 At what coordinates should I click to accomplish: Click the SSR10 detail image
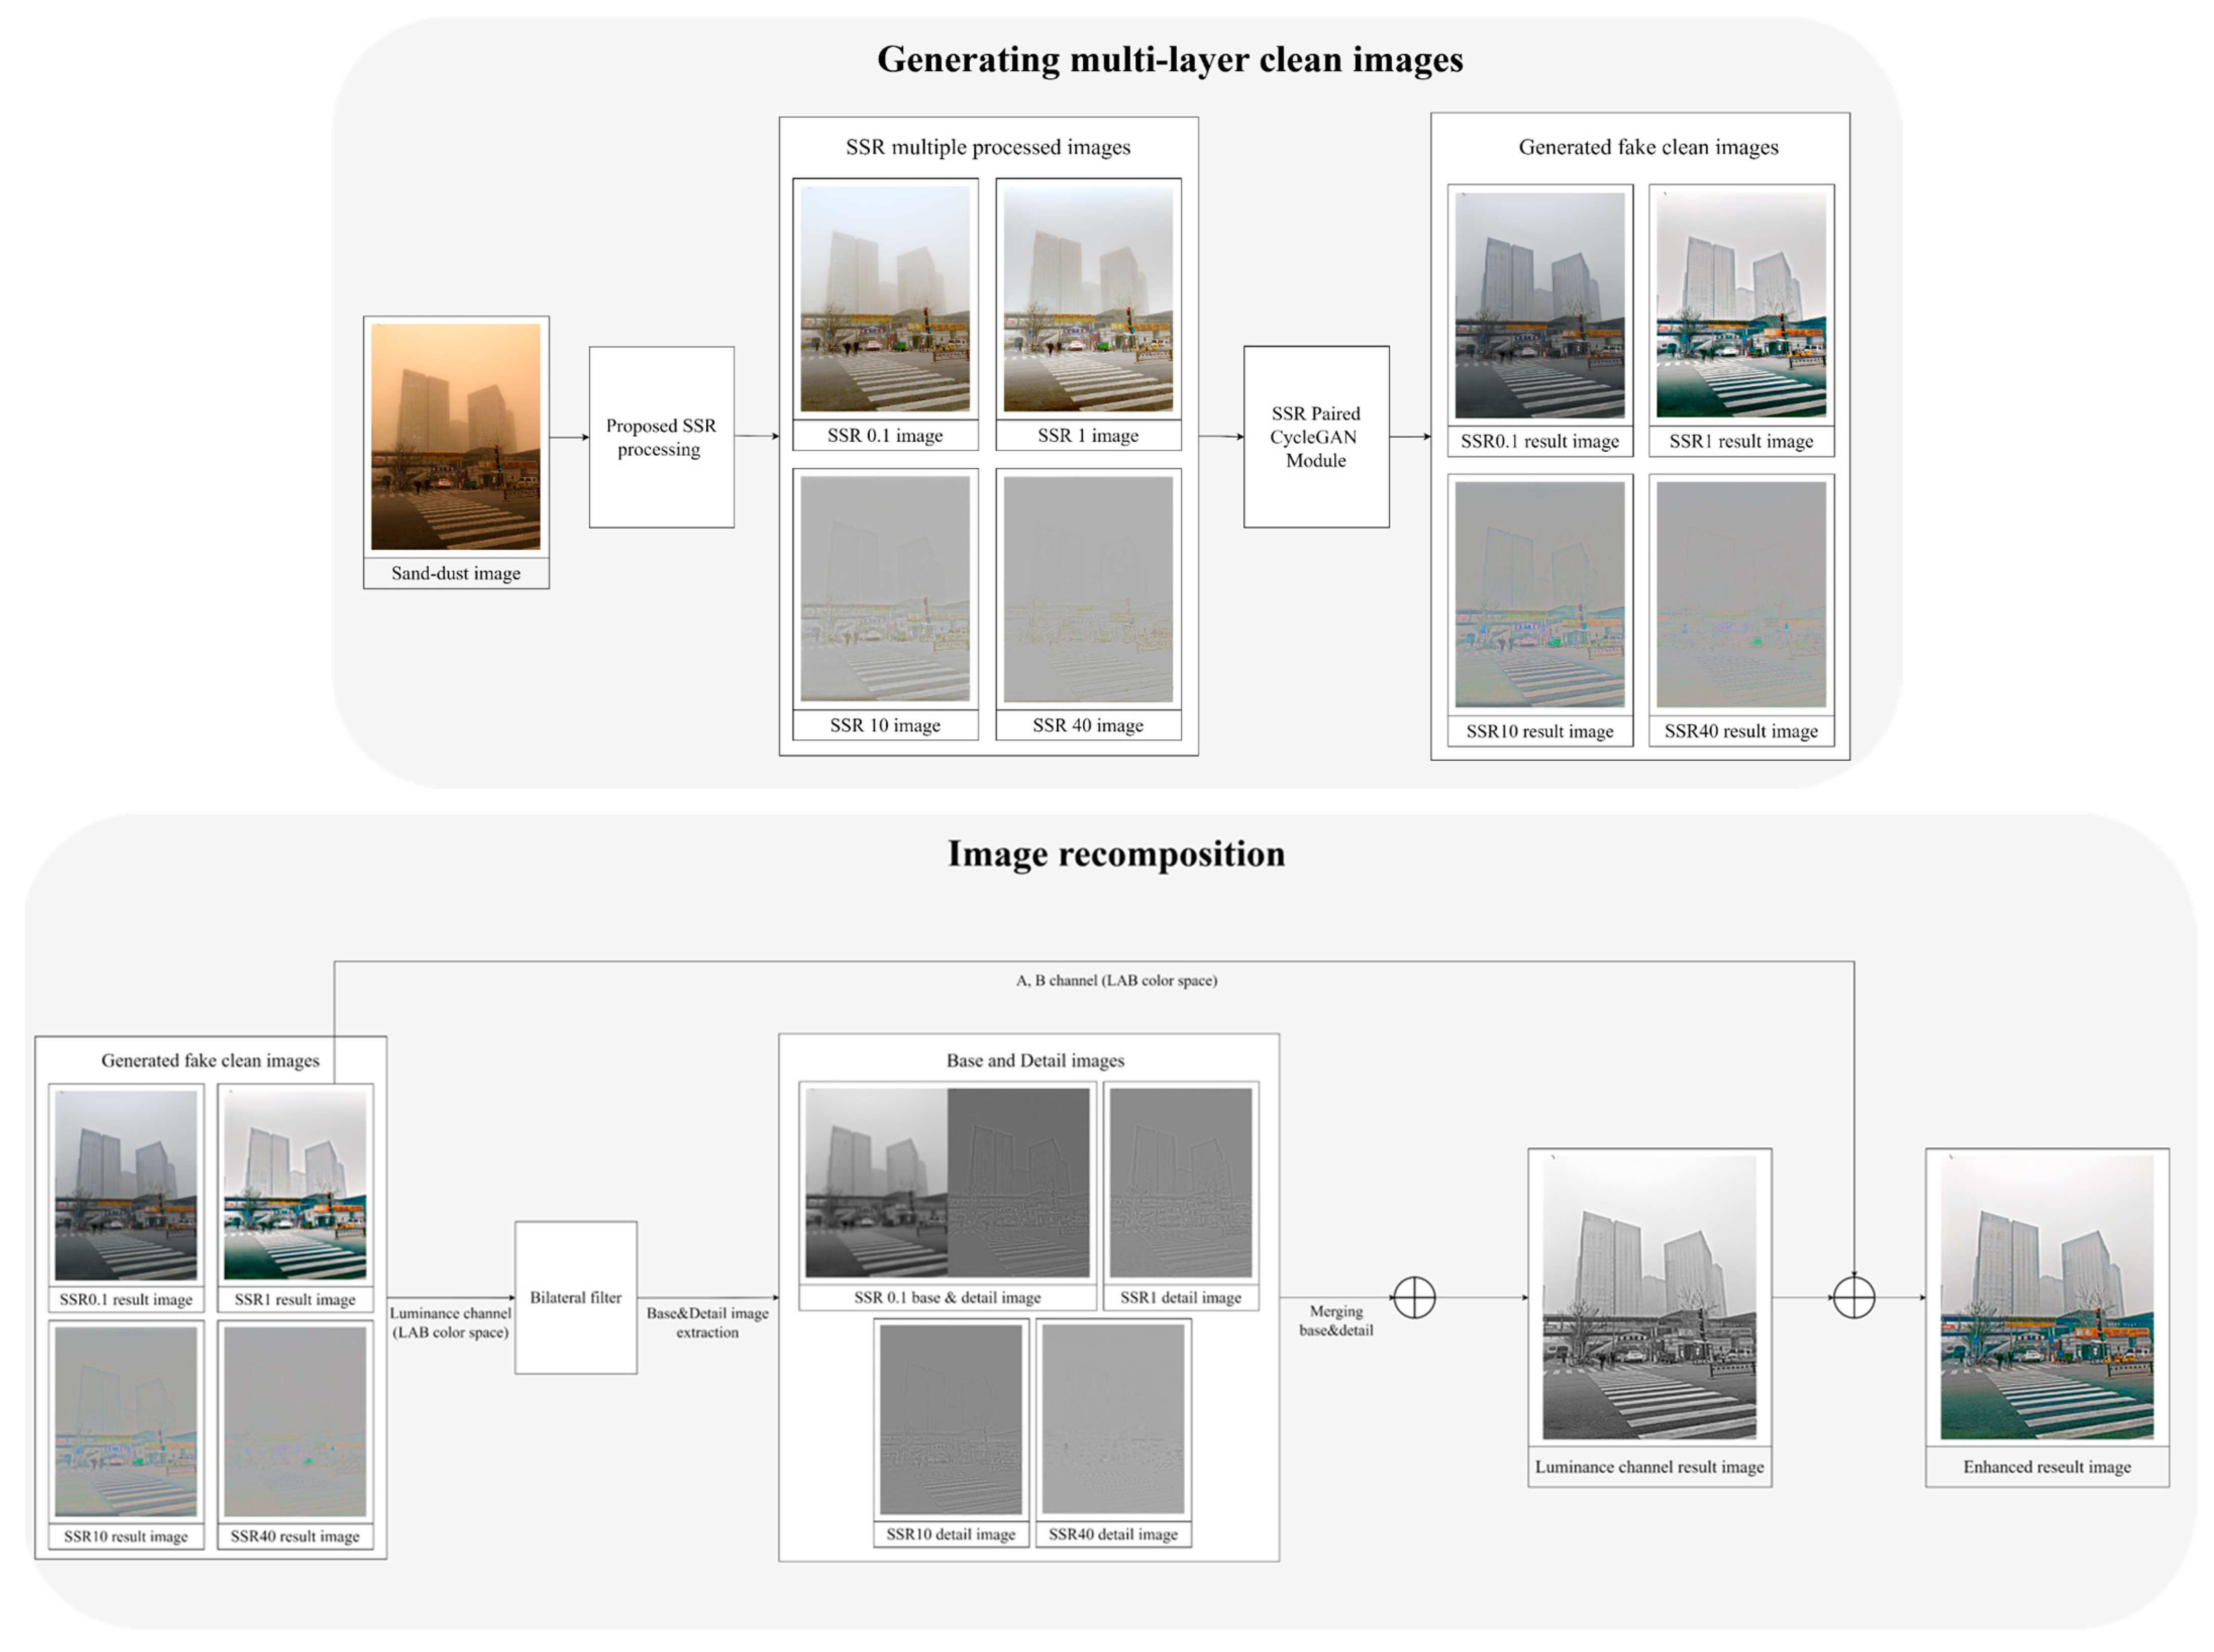click(x=950, y=1419)
